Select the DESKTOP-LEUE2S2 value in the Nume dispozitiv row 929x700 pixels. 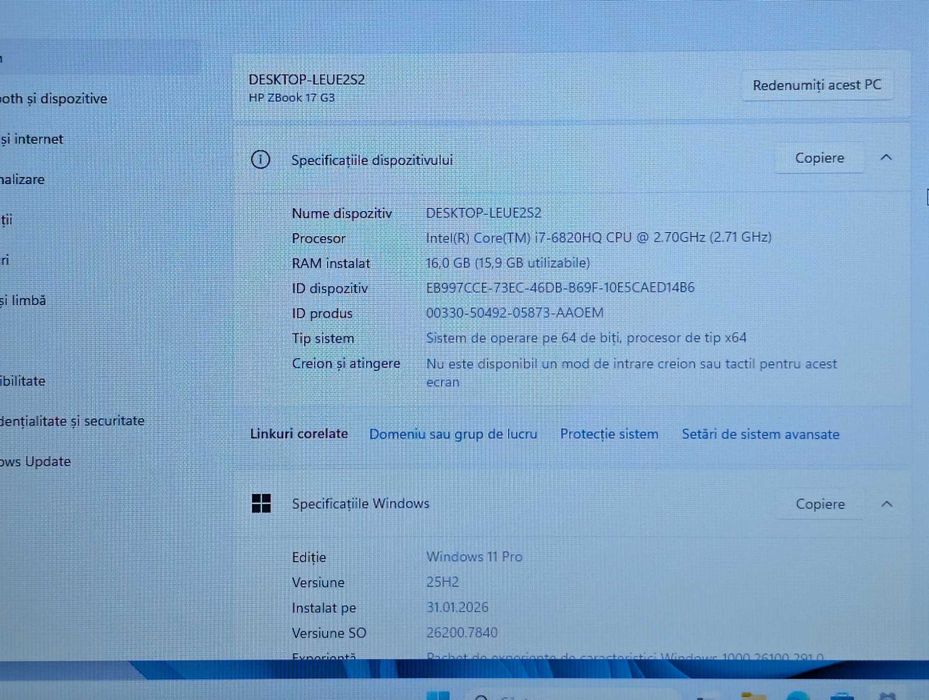tap(483, 213)
